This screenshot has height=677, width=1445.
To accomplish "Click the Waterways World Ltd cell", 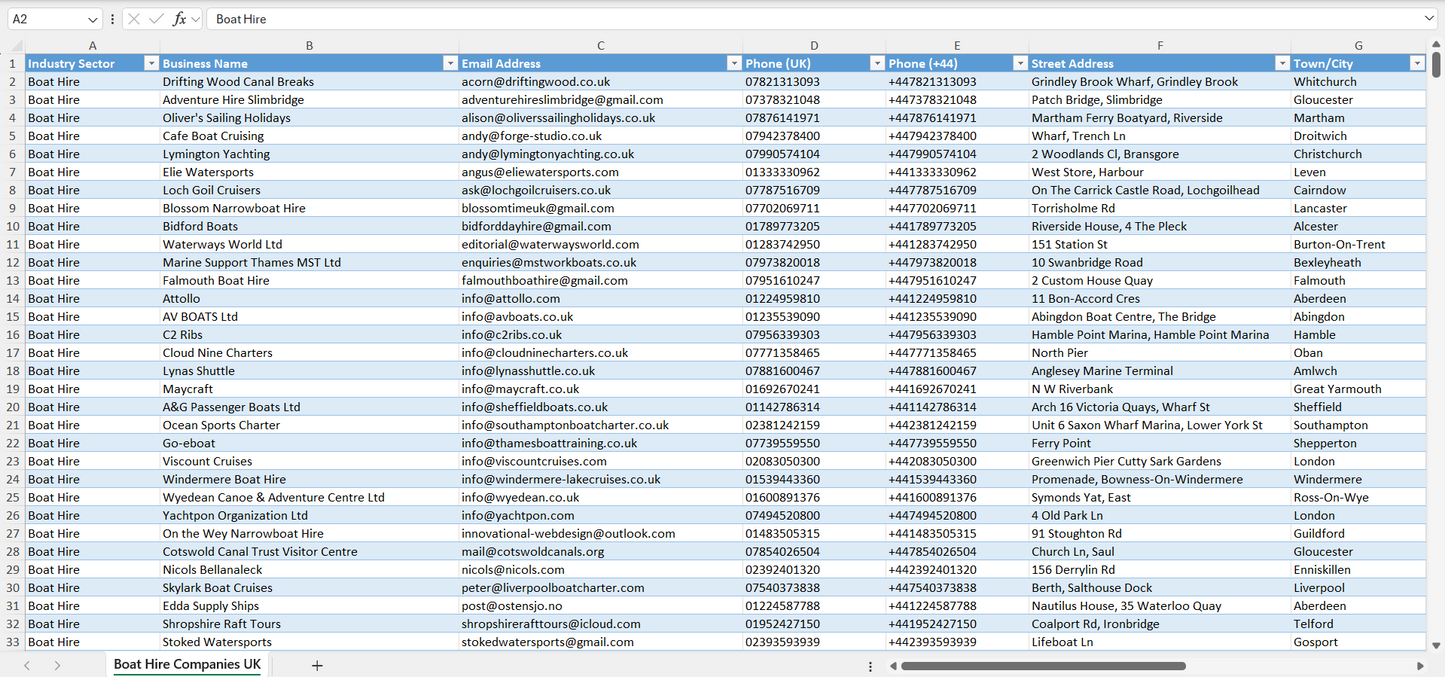I will coord(309,244).
